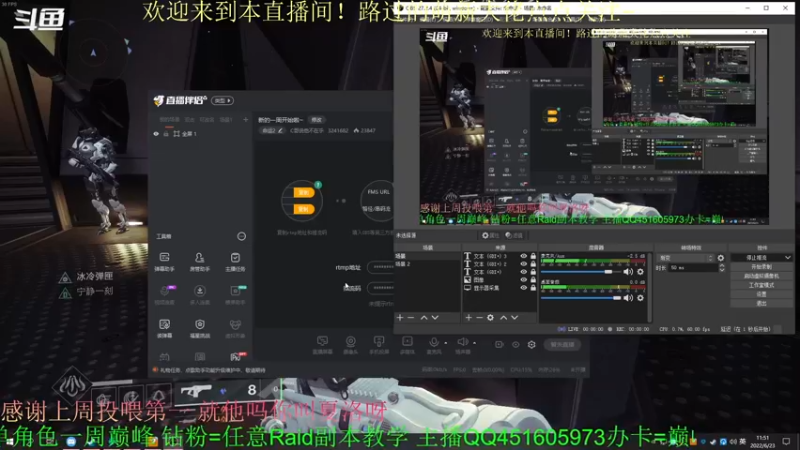Mute the 麦克风/Aux mixer channel
Viewport: 800px width, 450px height.
628,272
